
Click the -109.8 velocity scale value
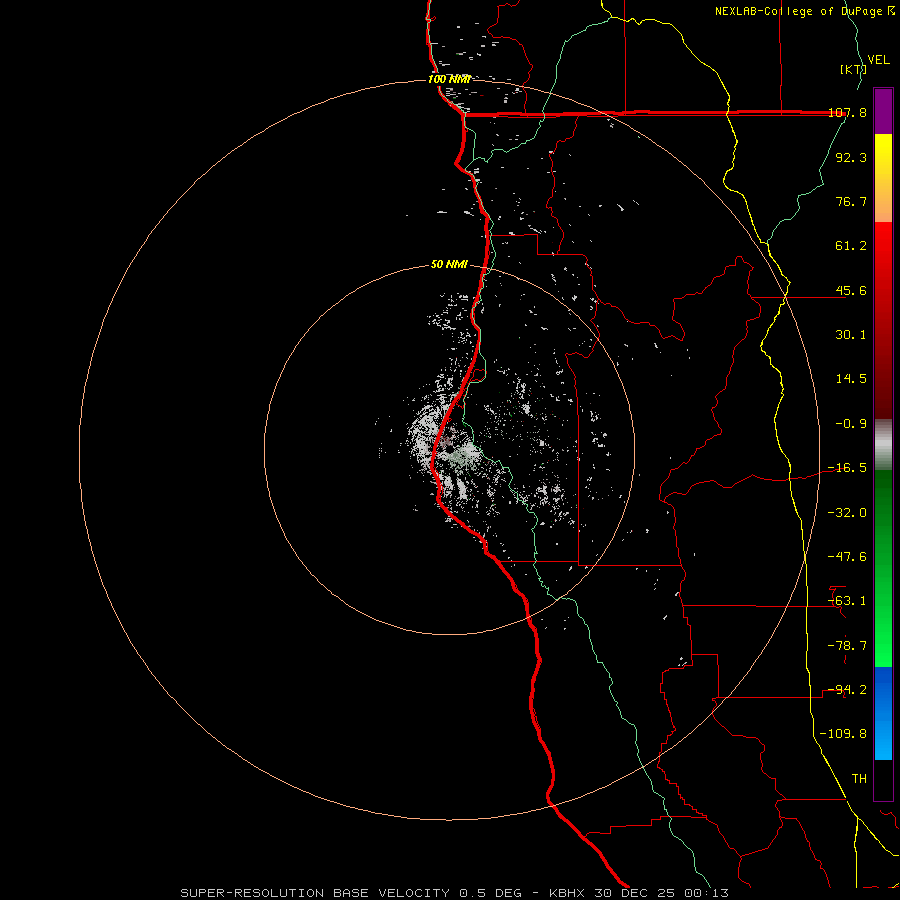pos(843,734)
